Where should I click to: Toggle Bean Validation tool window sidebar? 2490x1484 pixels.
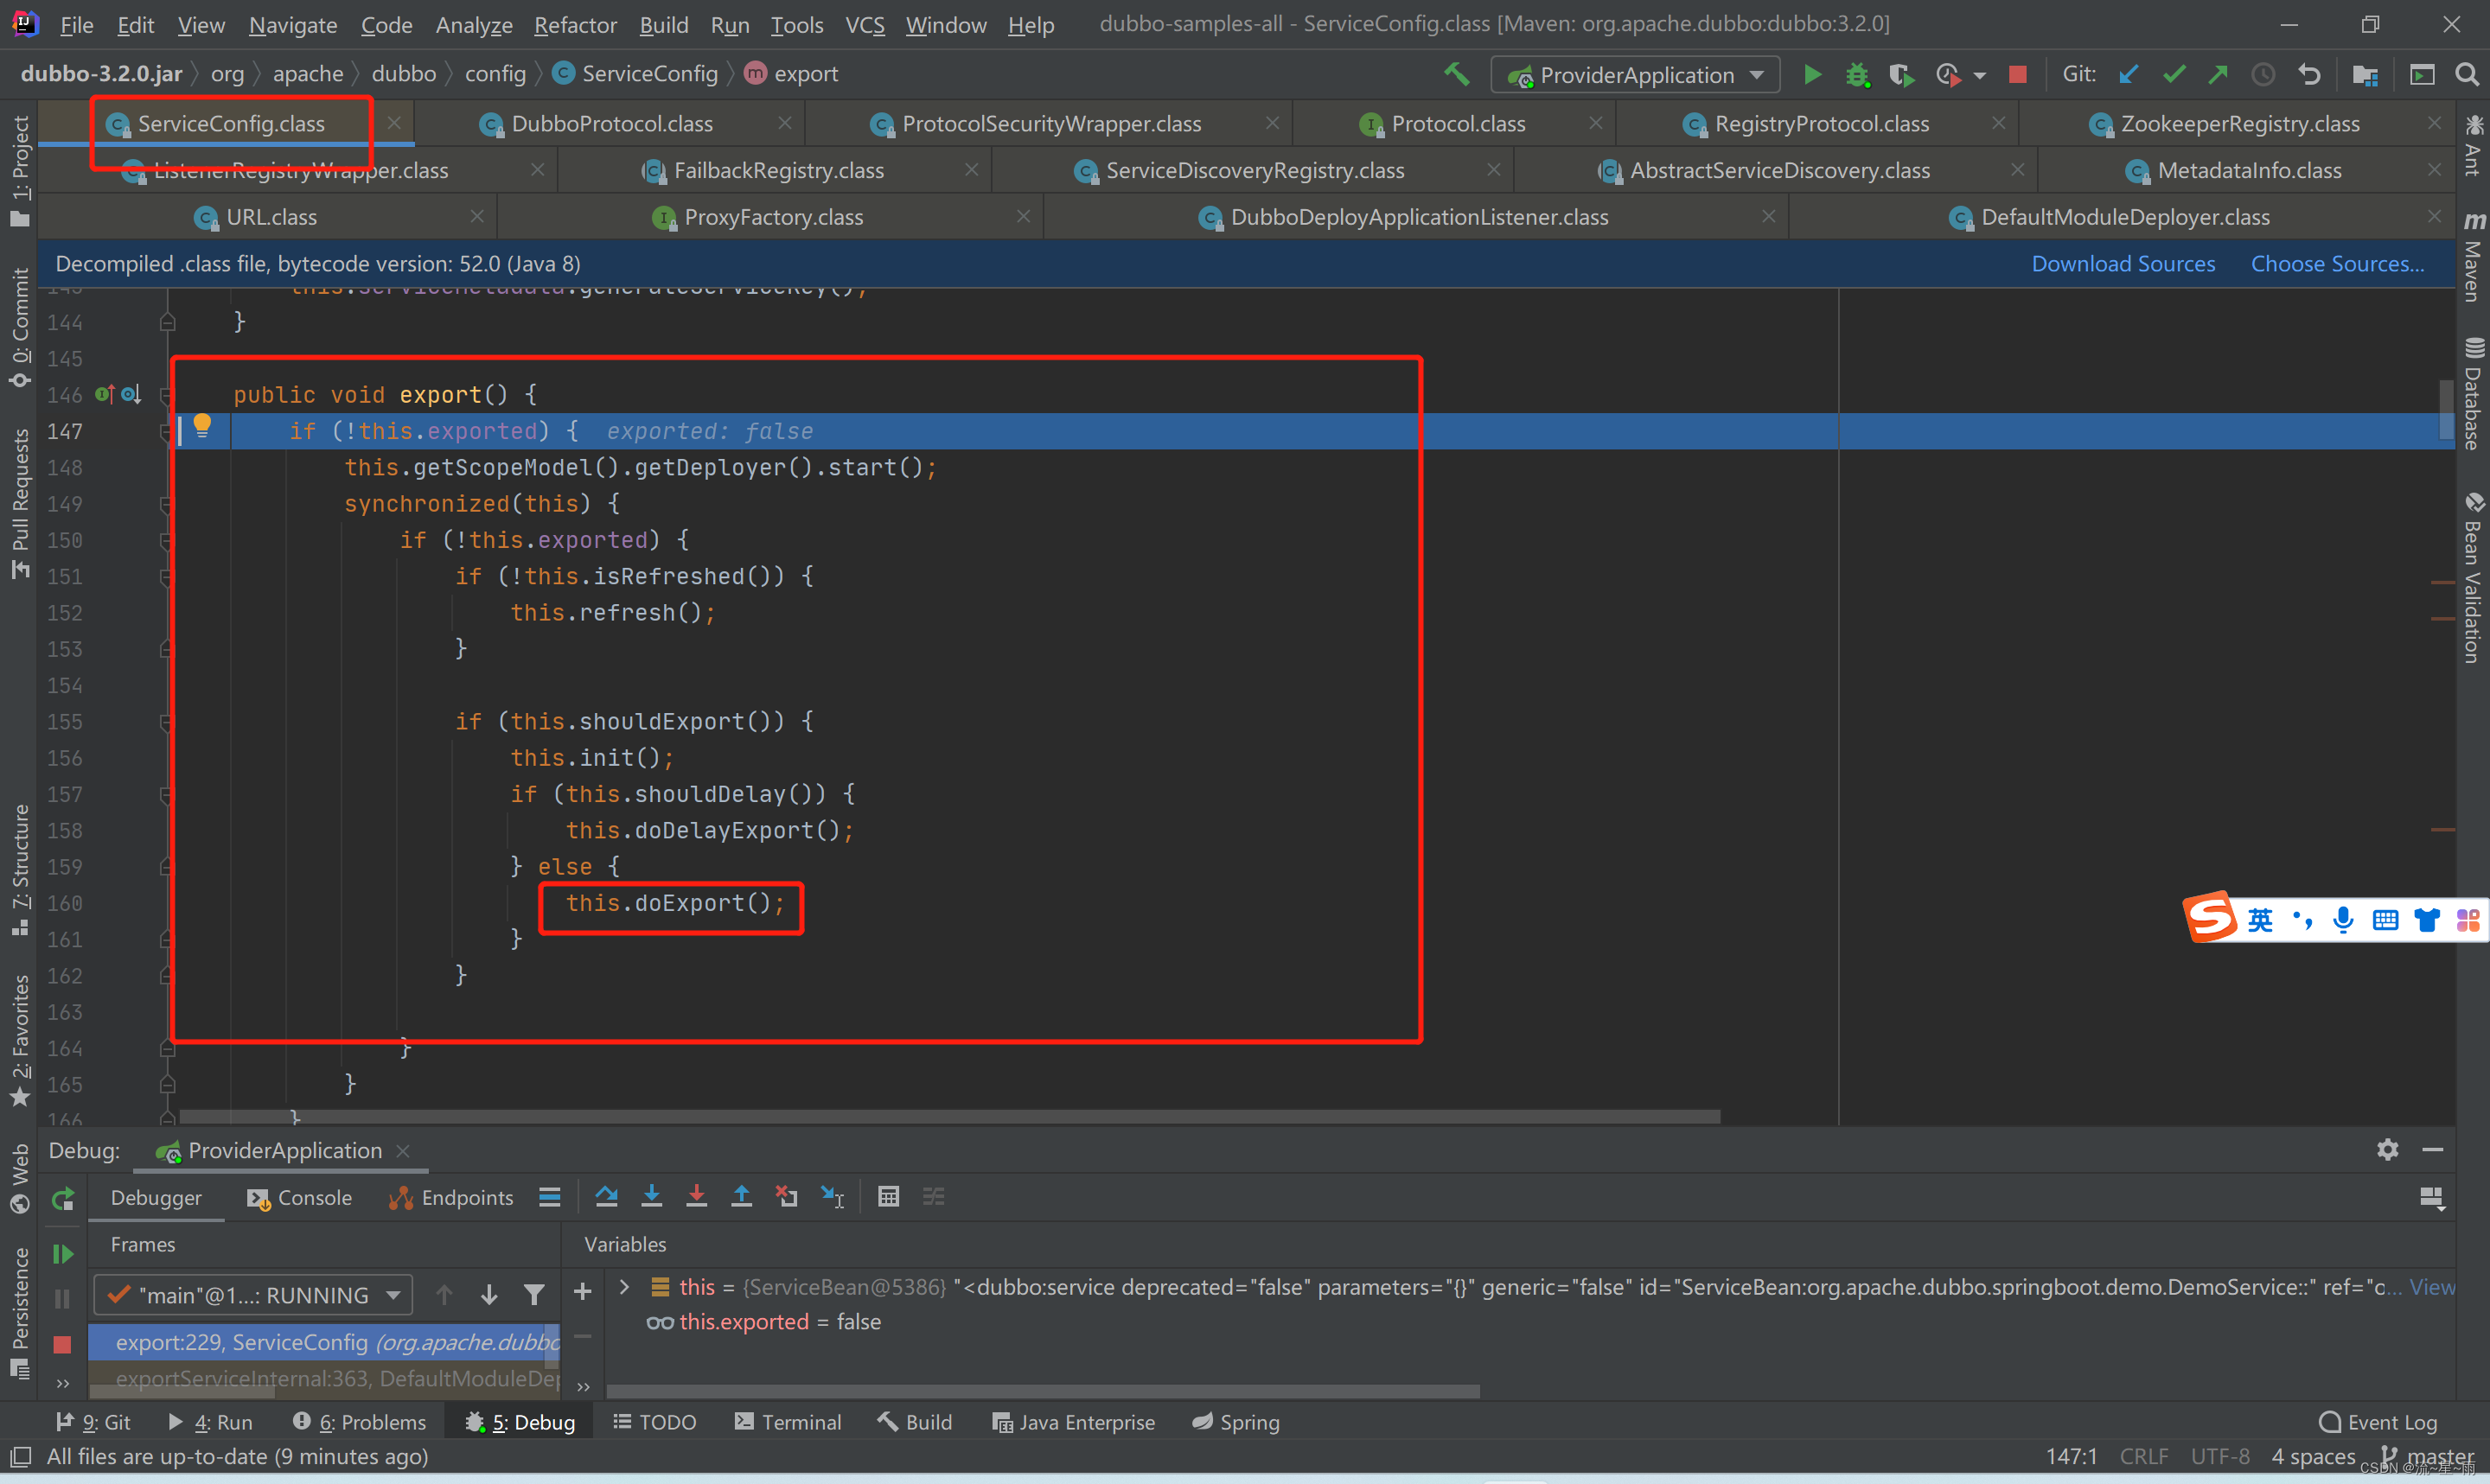(2473, 578)
